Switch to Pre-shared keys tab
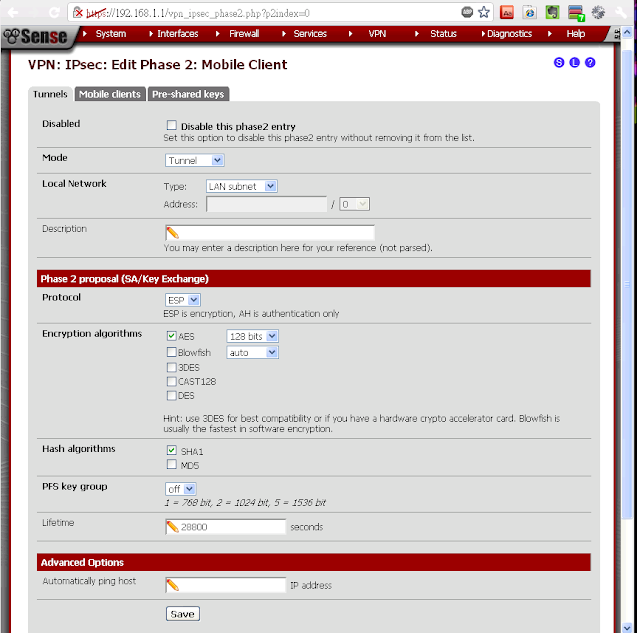This screenshot has height=633, width=640. pyautogui.click(x=188, y=94)
